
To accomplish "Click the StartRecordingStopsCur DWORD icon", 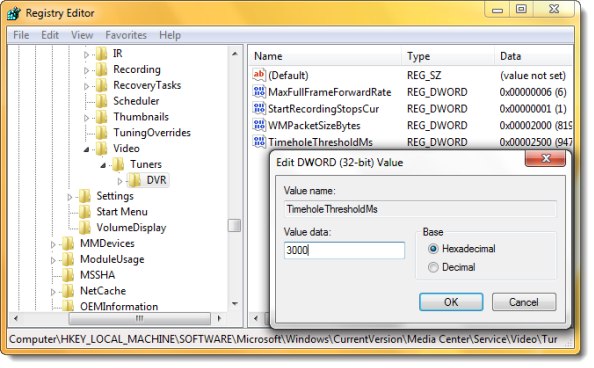I will (x=259, y=108).
